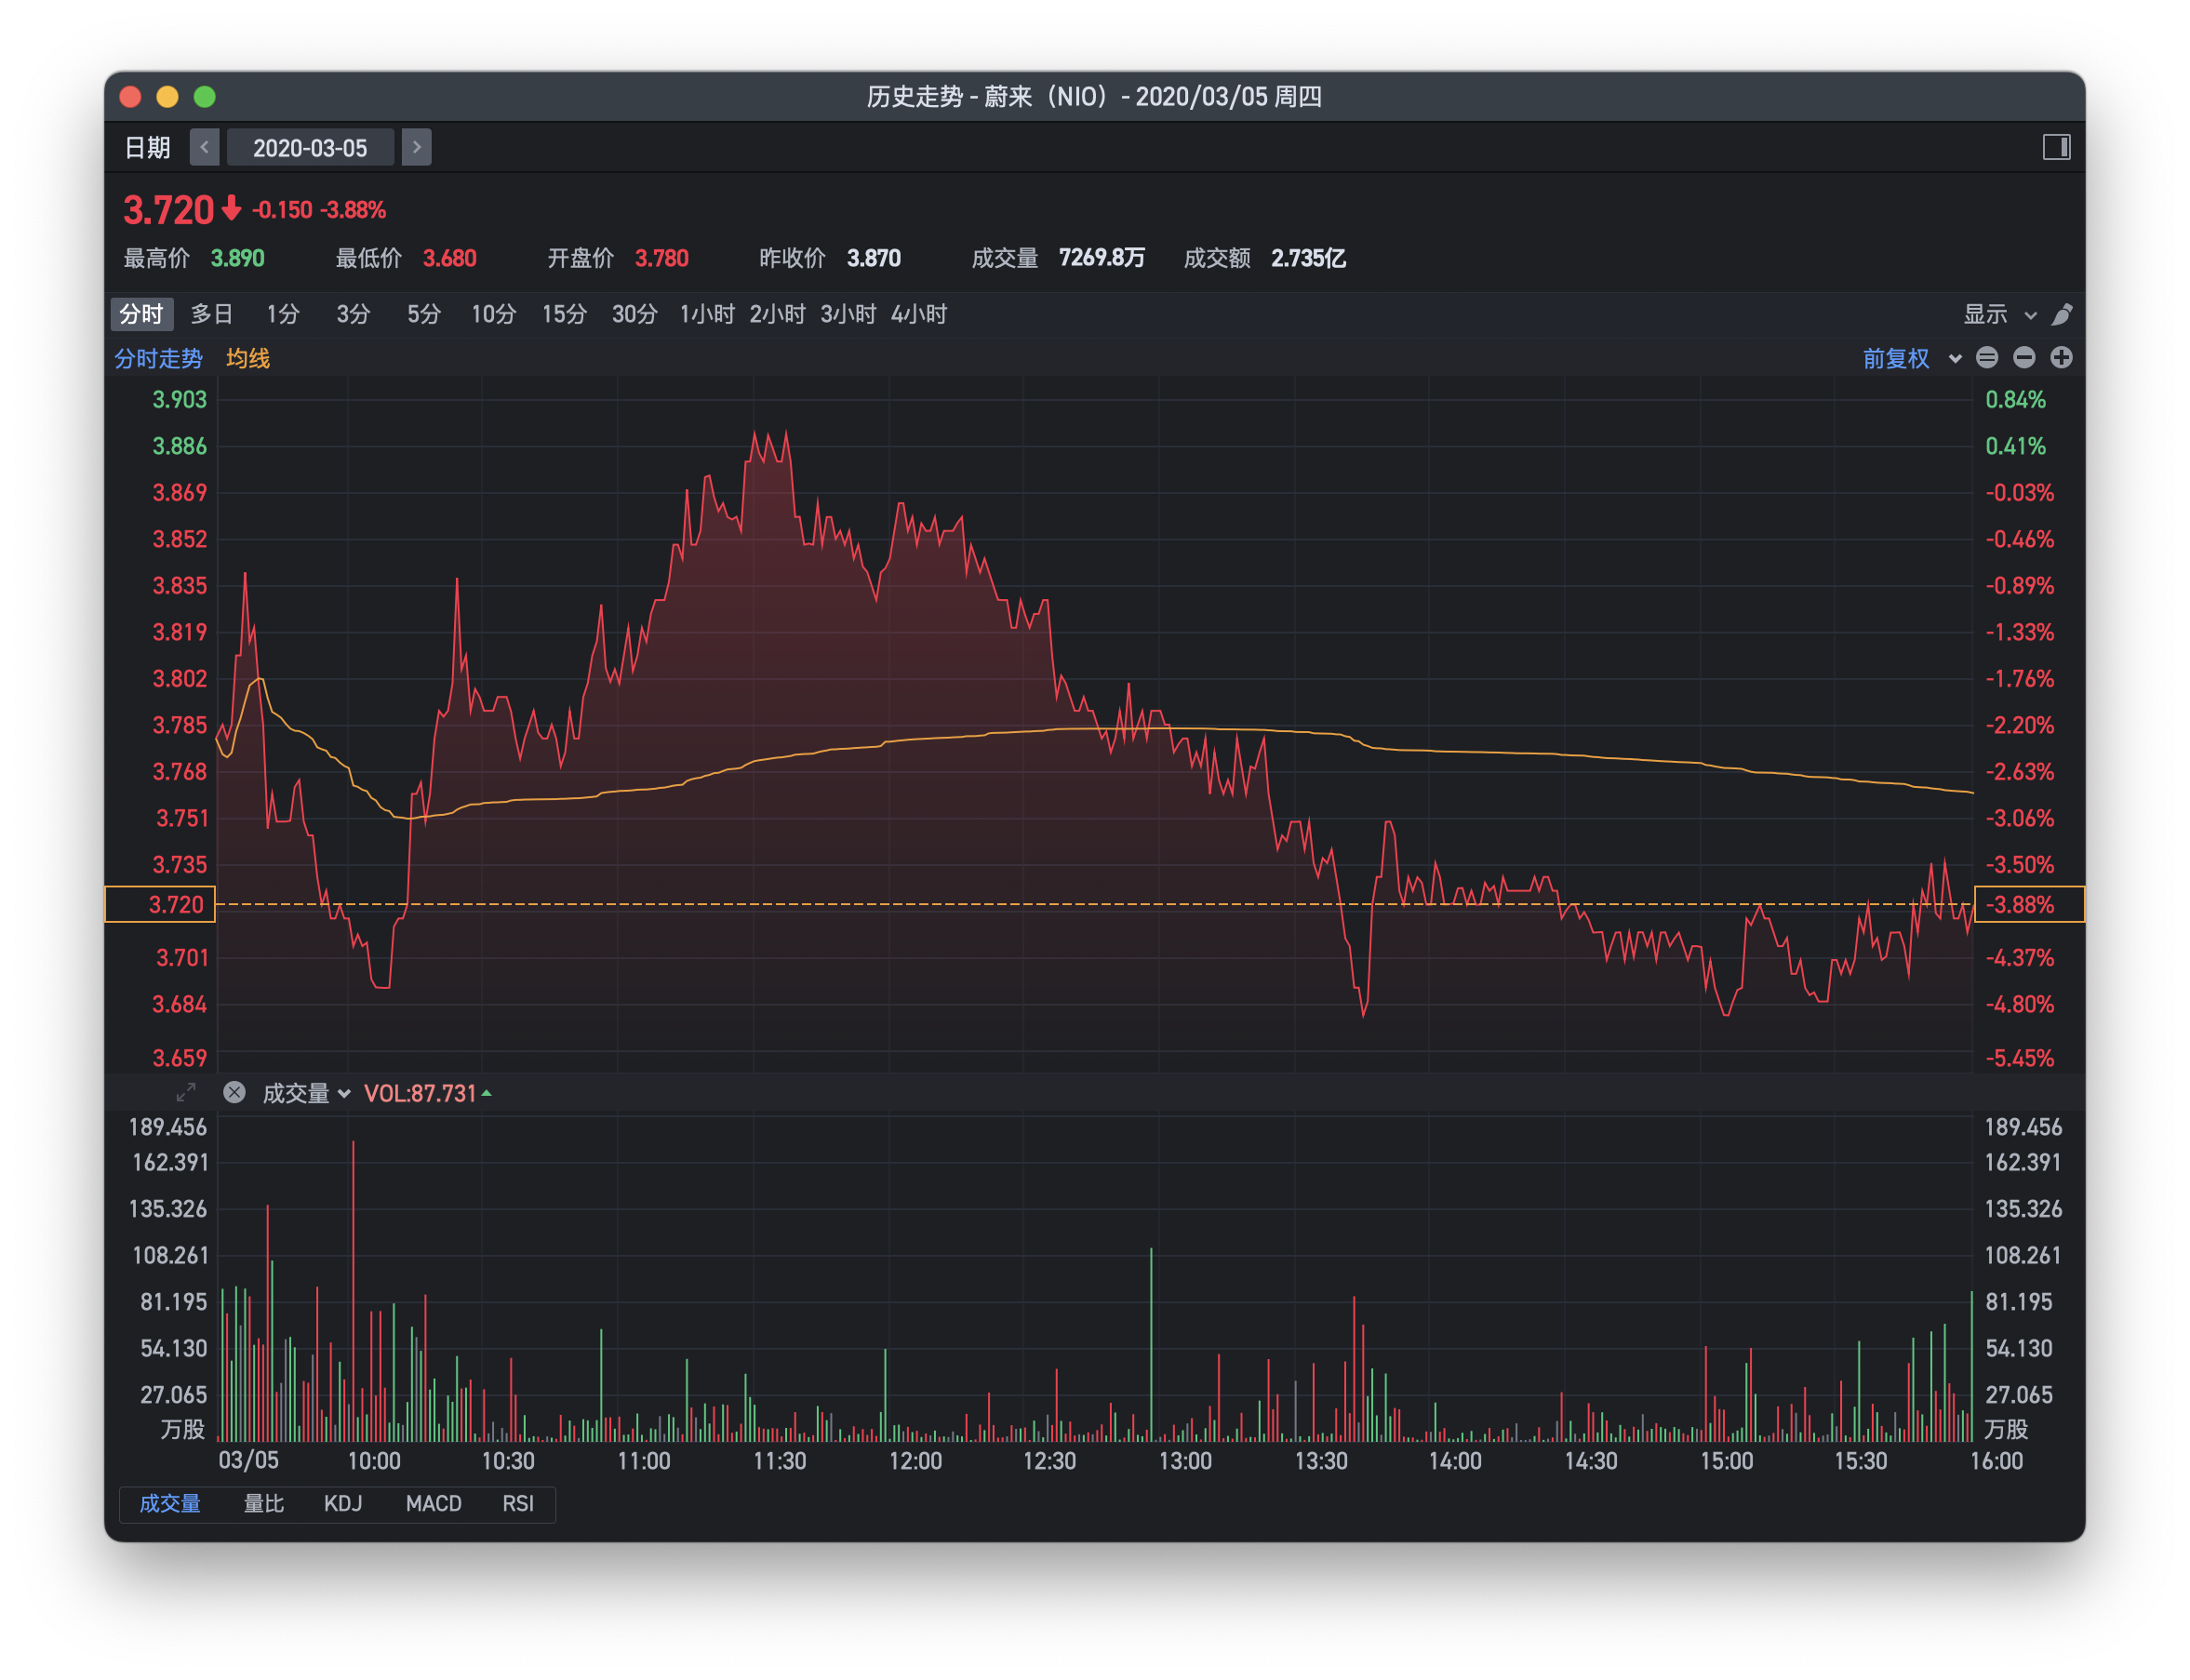Click the window title 历史走势 - 蔚来

[x=1094, y=96]
